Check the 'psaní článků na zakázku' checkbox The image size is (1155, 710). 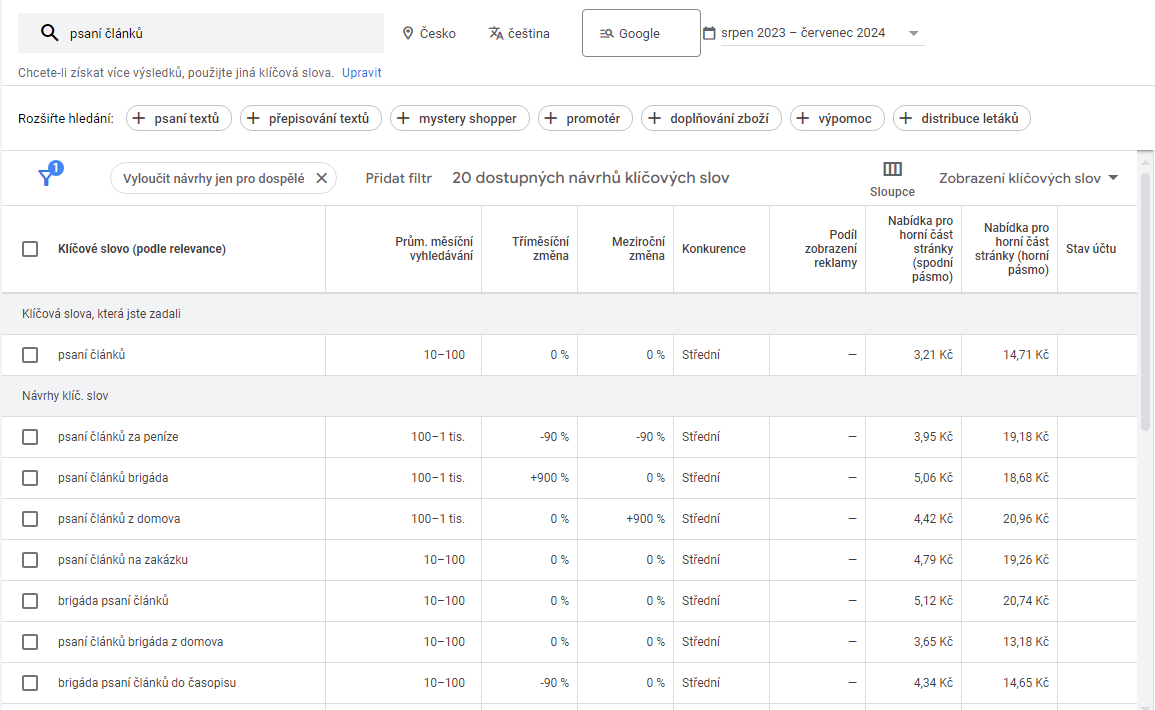[30, 560]
